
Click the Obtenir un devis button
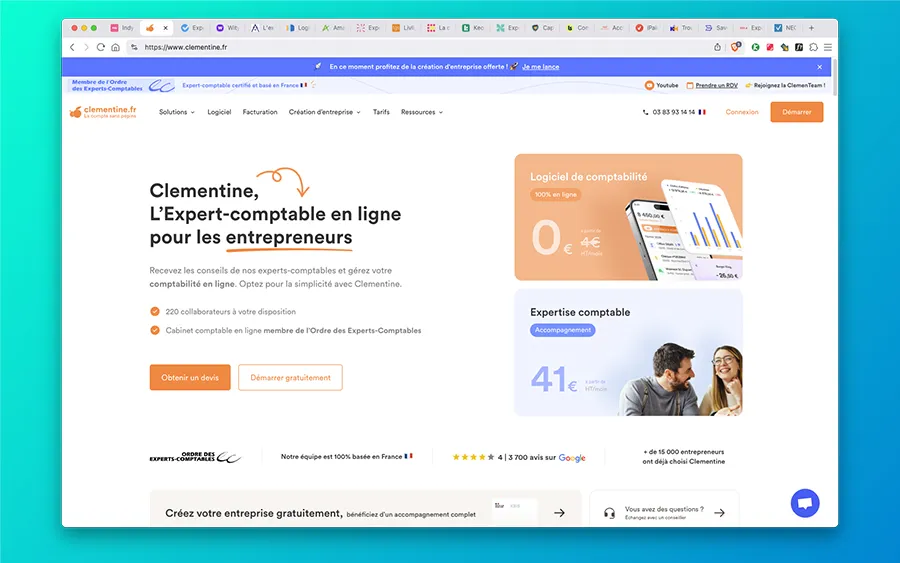coord(190,377)
